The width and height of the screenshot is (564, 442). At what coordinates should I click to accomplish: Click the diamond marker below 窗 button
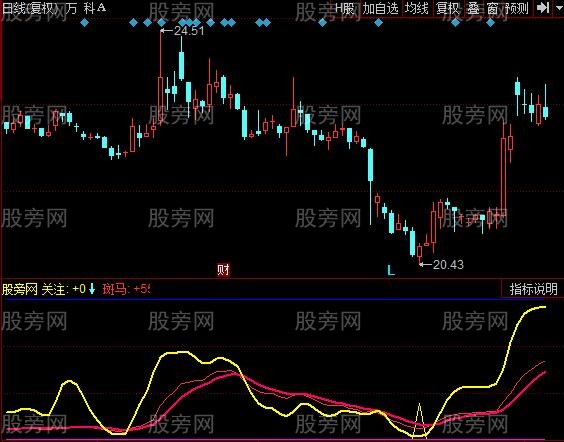(x=491, y=23)
